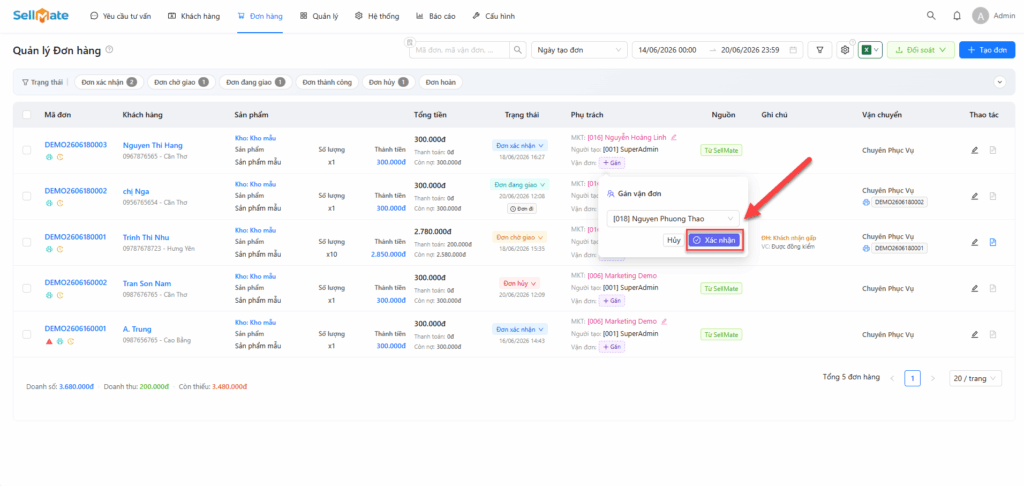Open customer link Trinh Thi Nhu
The image size is (1024, 486).
pyautogui.click(x=146, y=237)
